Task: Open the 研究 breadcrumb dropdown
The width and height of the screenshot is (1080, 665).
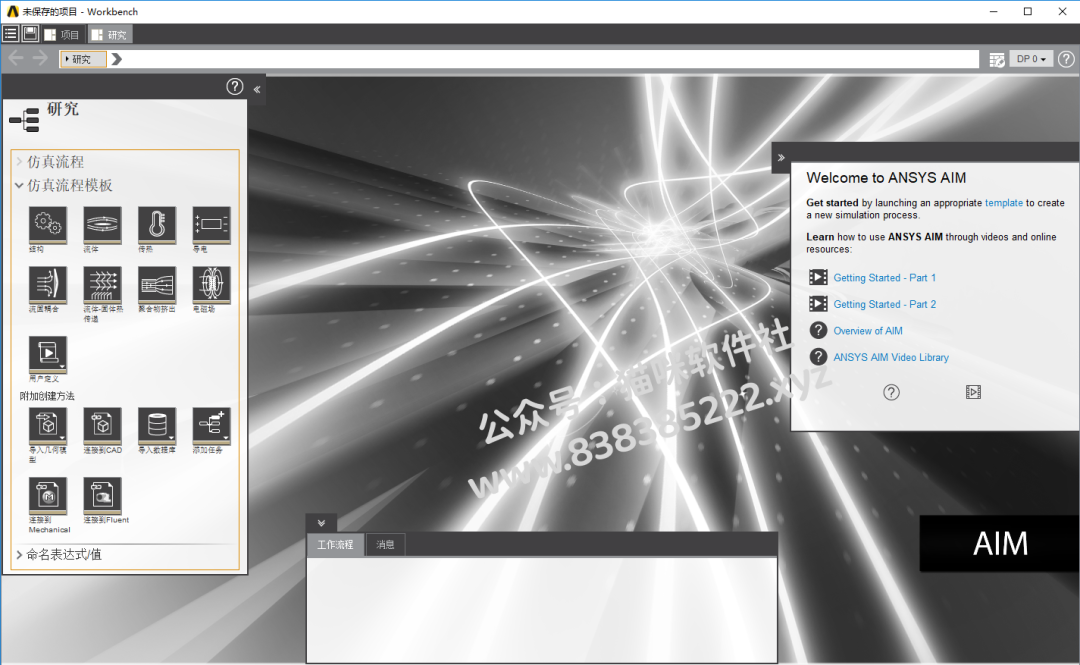Action: 83,59
